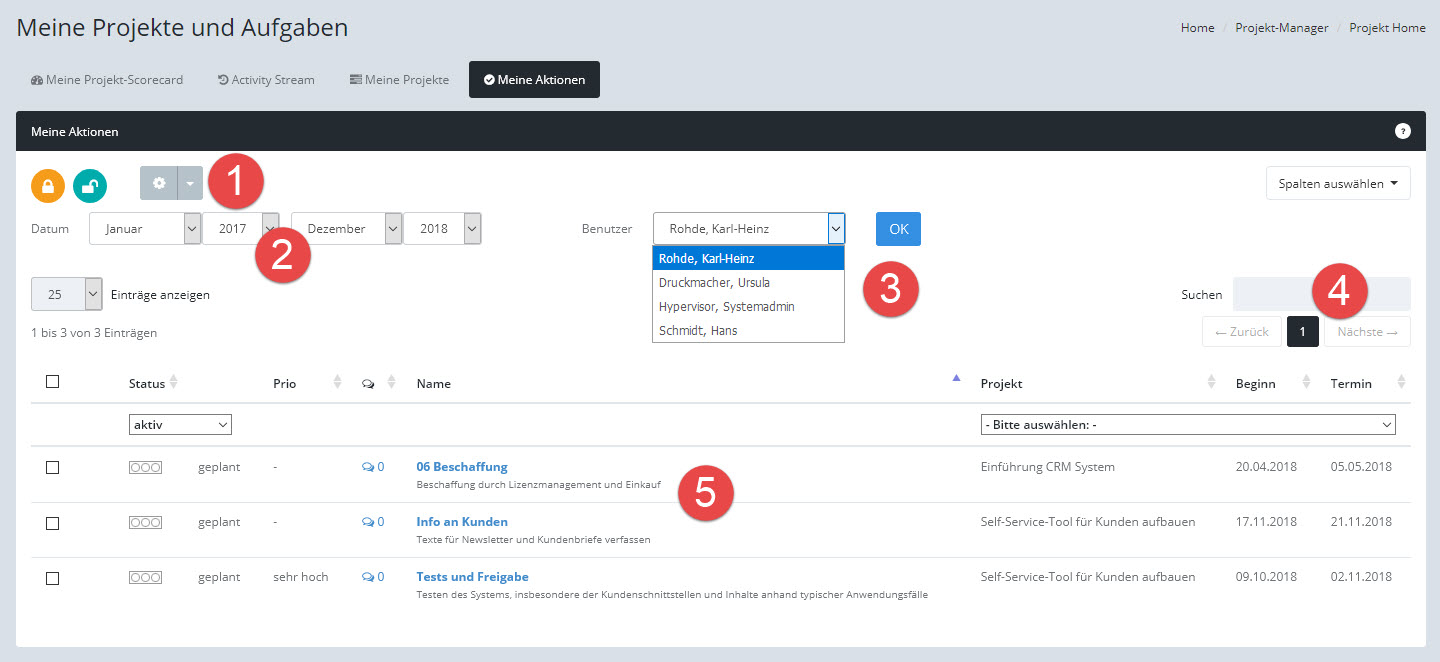1440x662 pixels.
Task: Check the box for 06 Beschaffung row
Action: click(53, 467)
